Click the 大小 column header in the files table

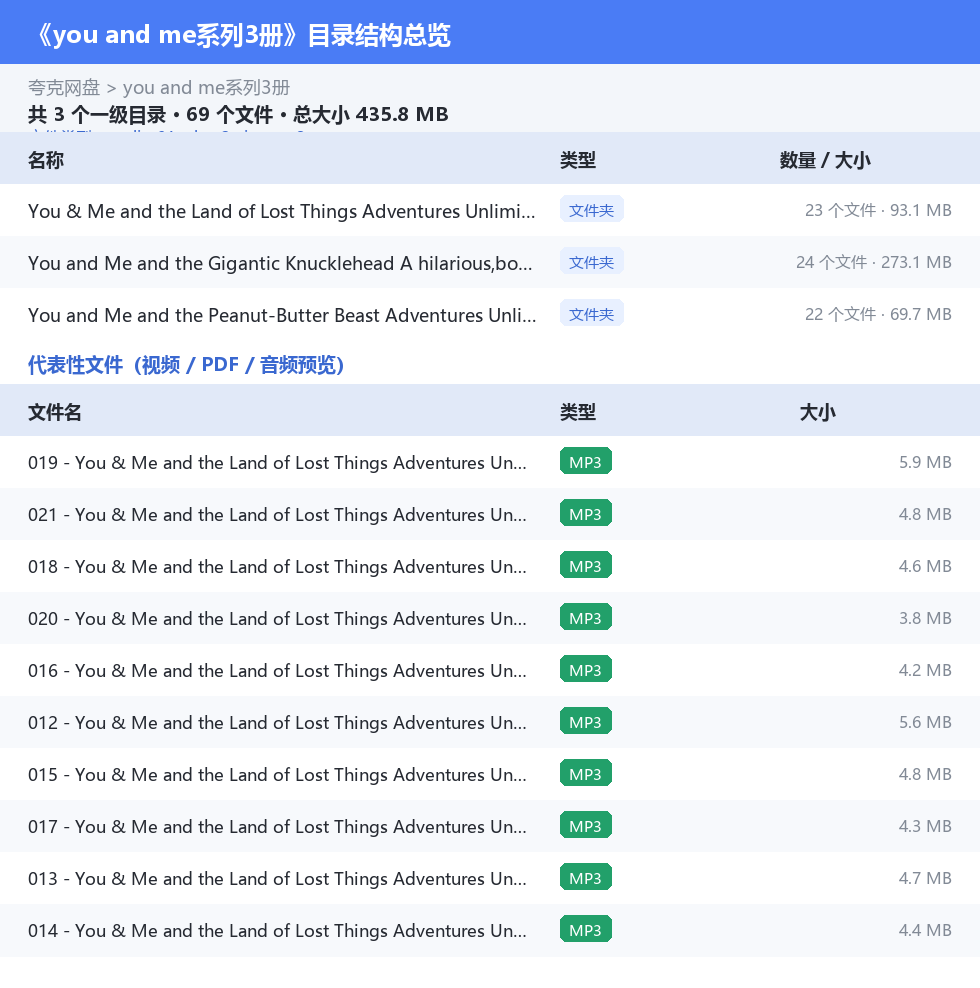point(817,412)
